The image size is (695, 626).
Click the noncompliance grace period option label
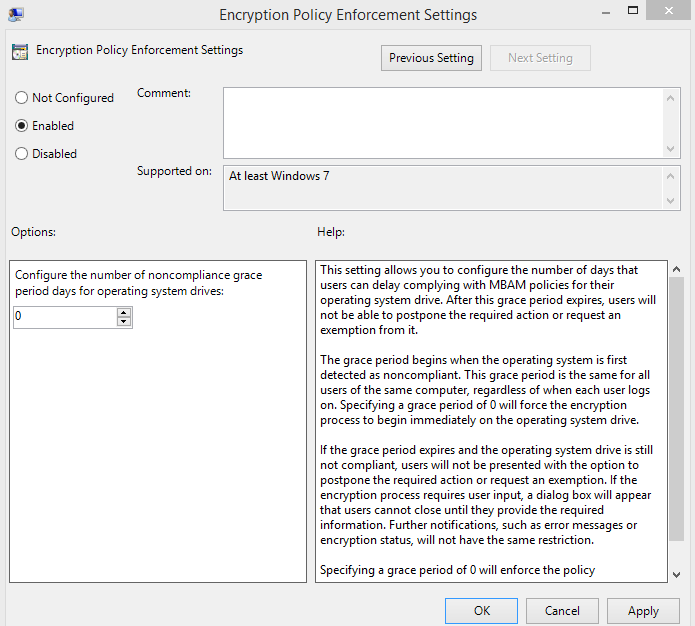139,283
